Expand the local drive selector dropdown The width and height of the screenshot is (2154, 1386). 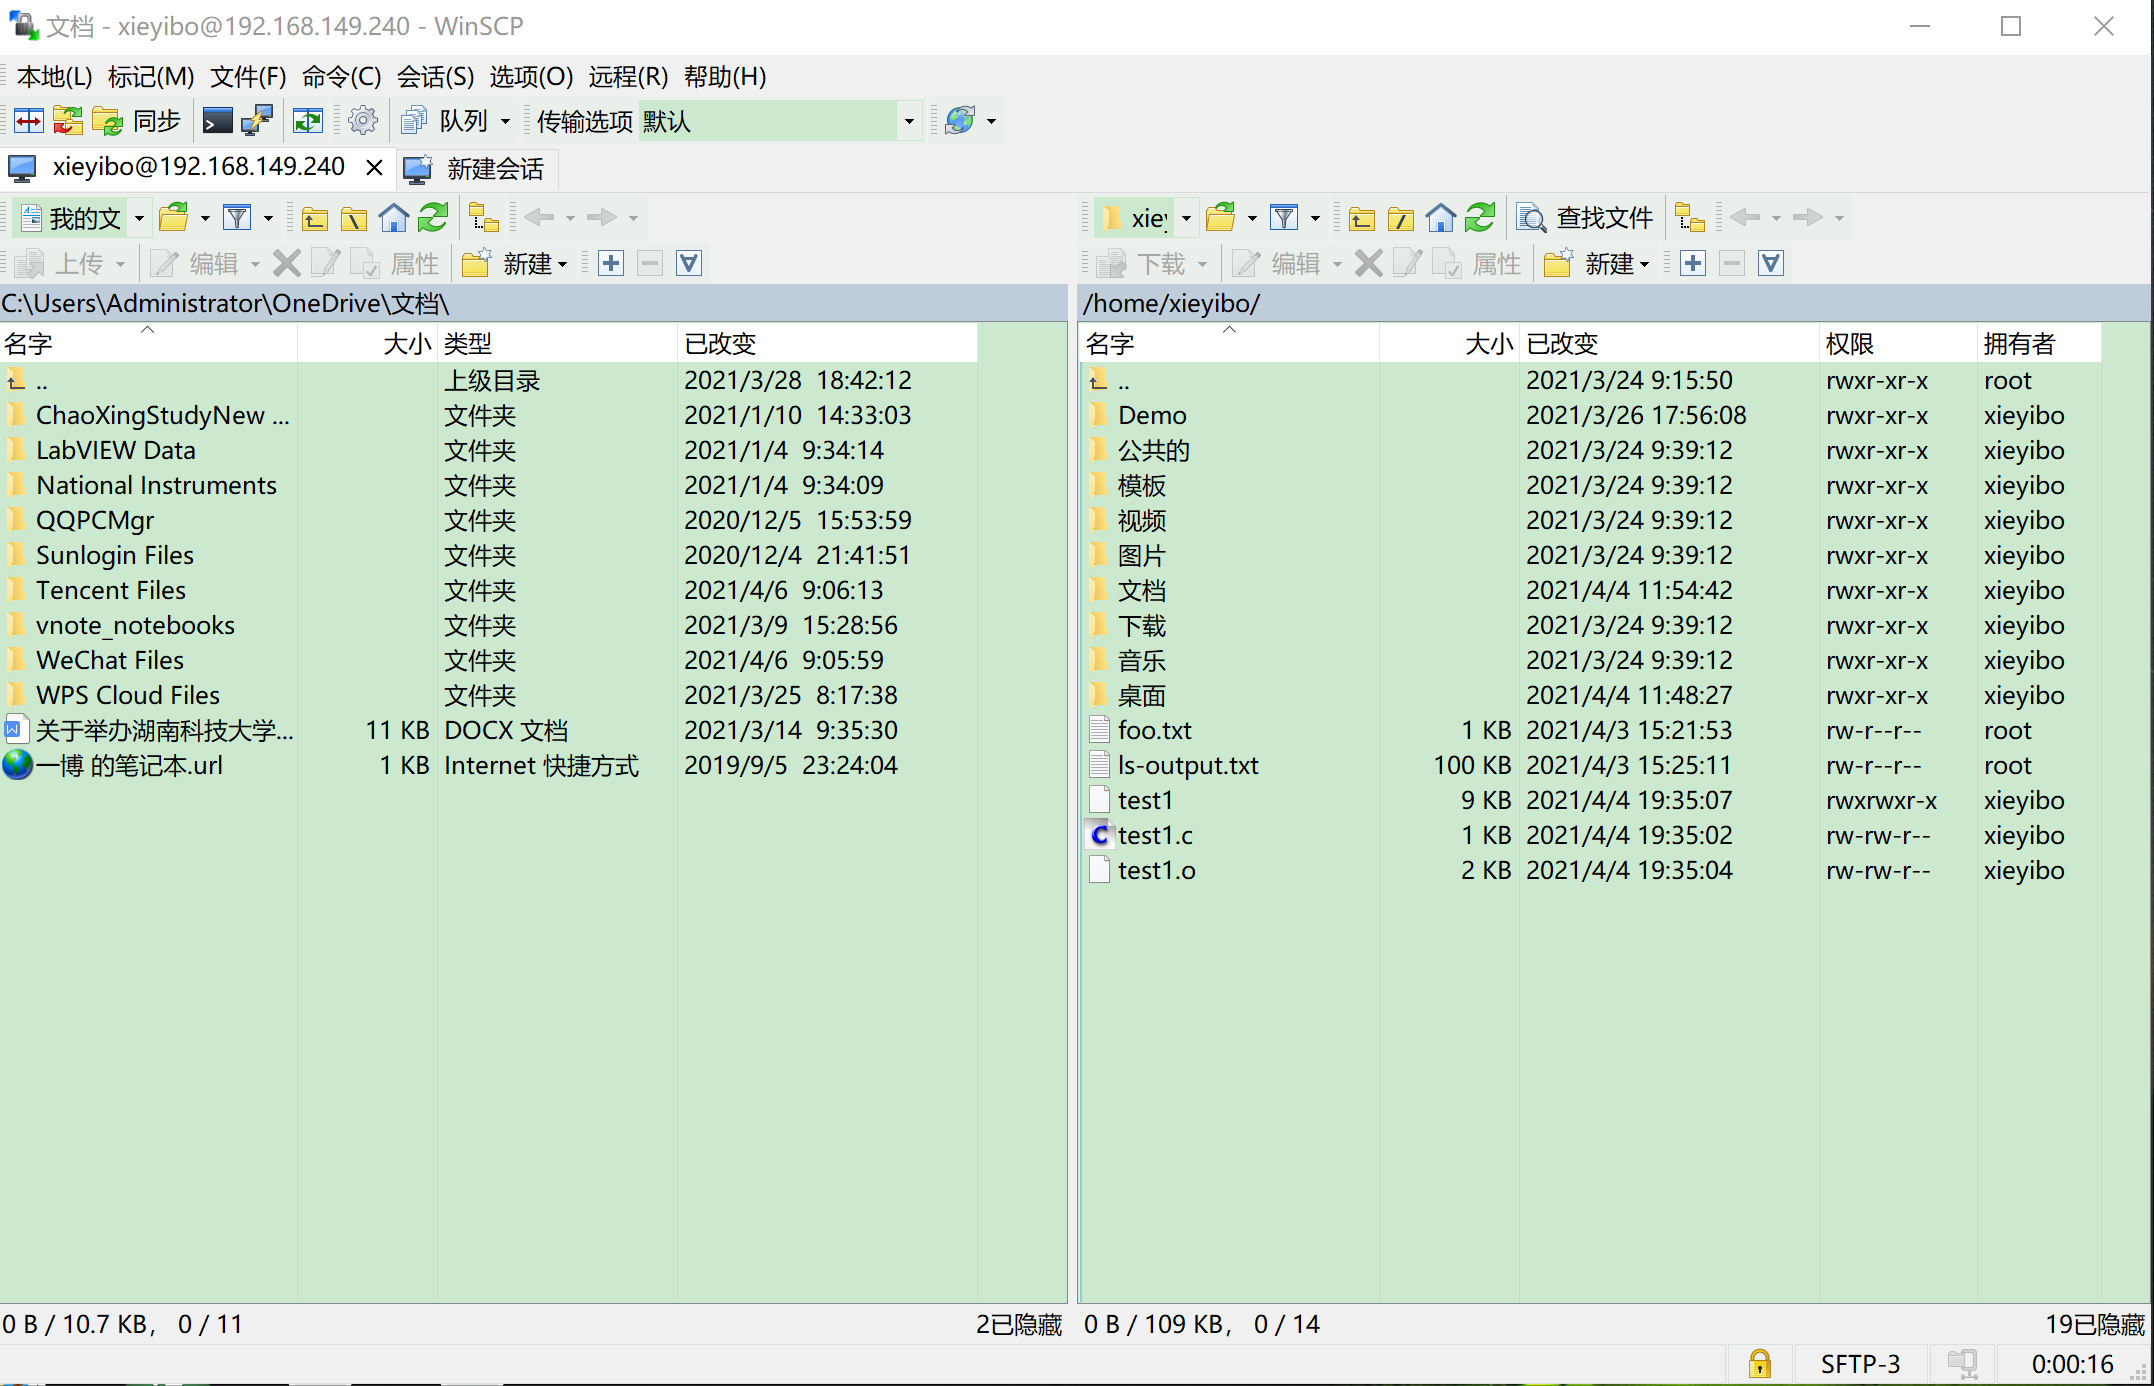(x=139, y=218)
